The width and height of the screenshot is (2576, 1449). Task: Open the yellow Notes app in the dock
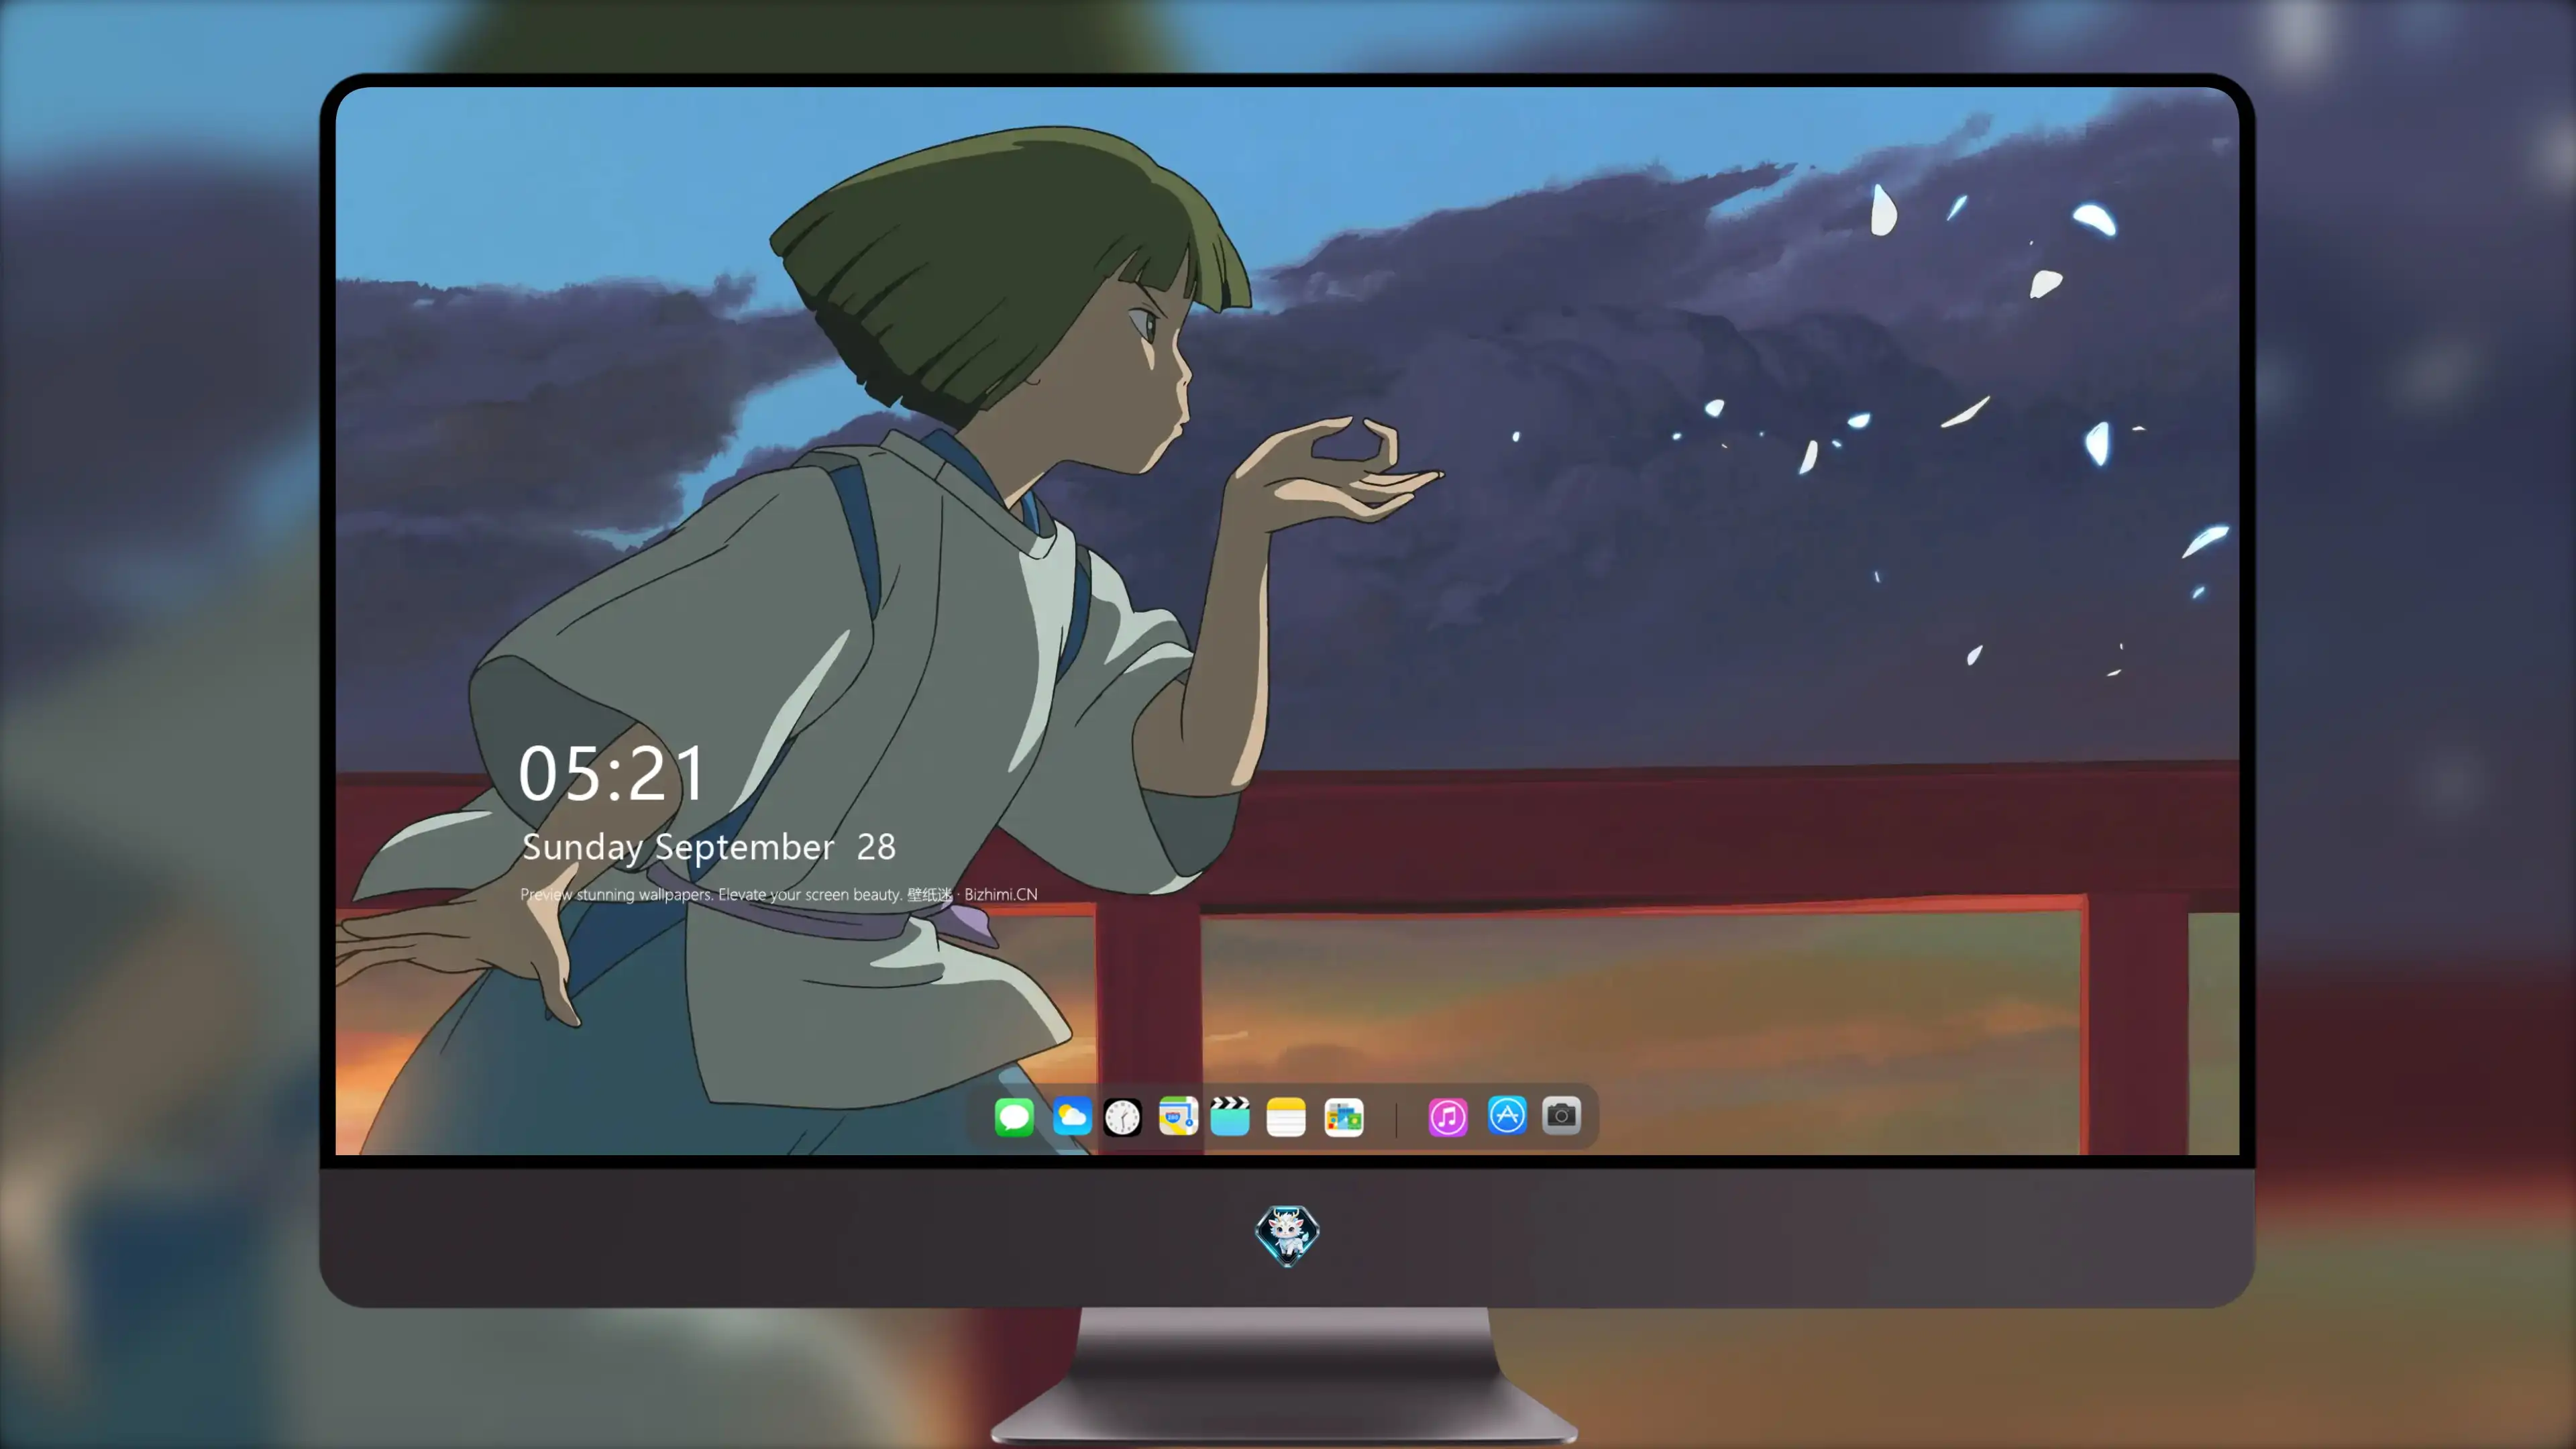[x=1286, y=1116]
